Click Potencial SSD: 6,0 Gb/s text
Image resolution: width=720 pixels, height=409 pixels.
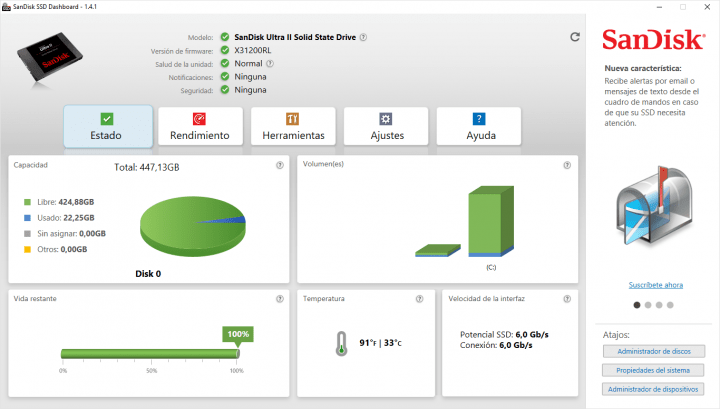pos(504,335)
